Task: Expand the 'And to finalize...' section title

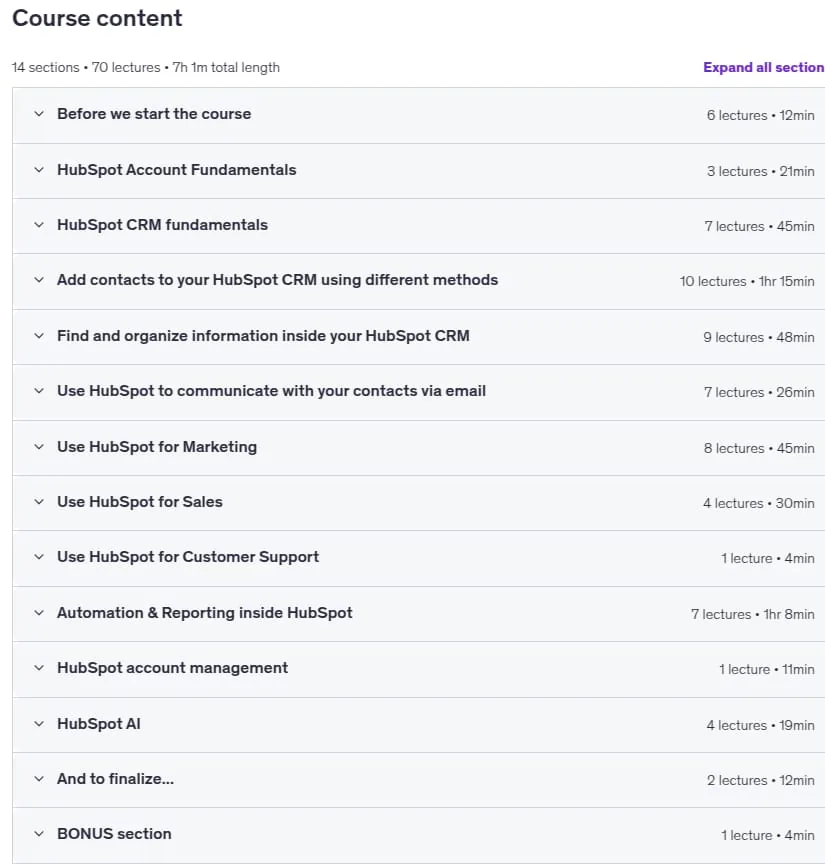Action: [x=115, y=779]
